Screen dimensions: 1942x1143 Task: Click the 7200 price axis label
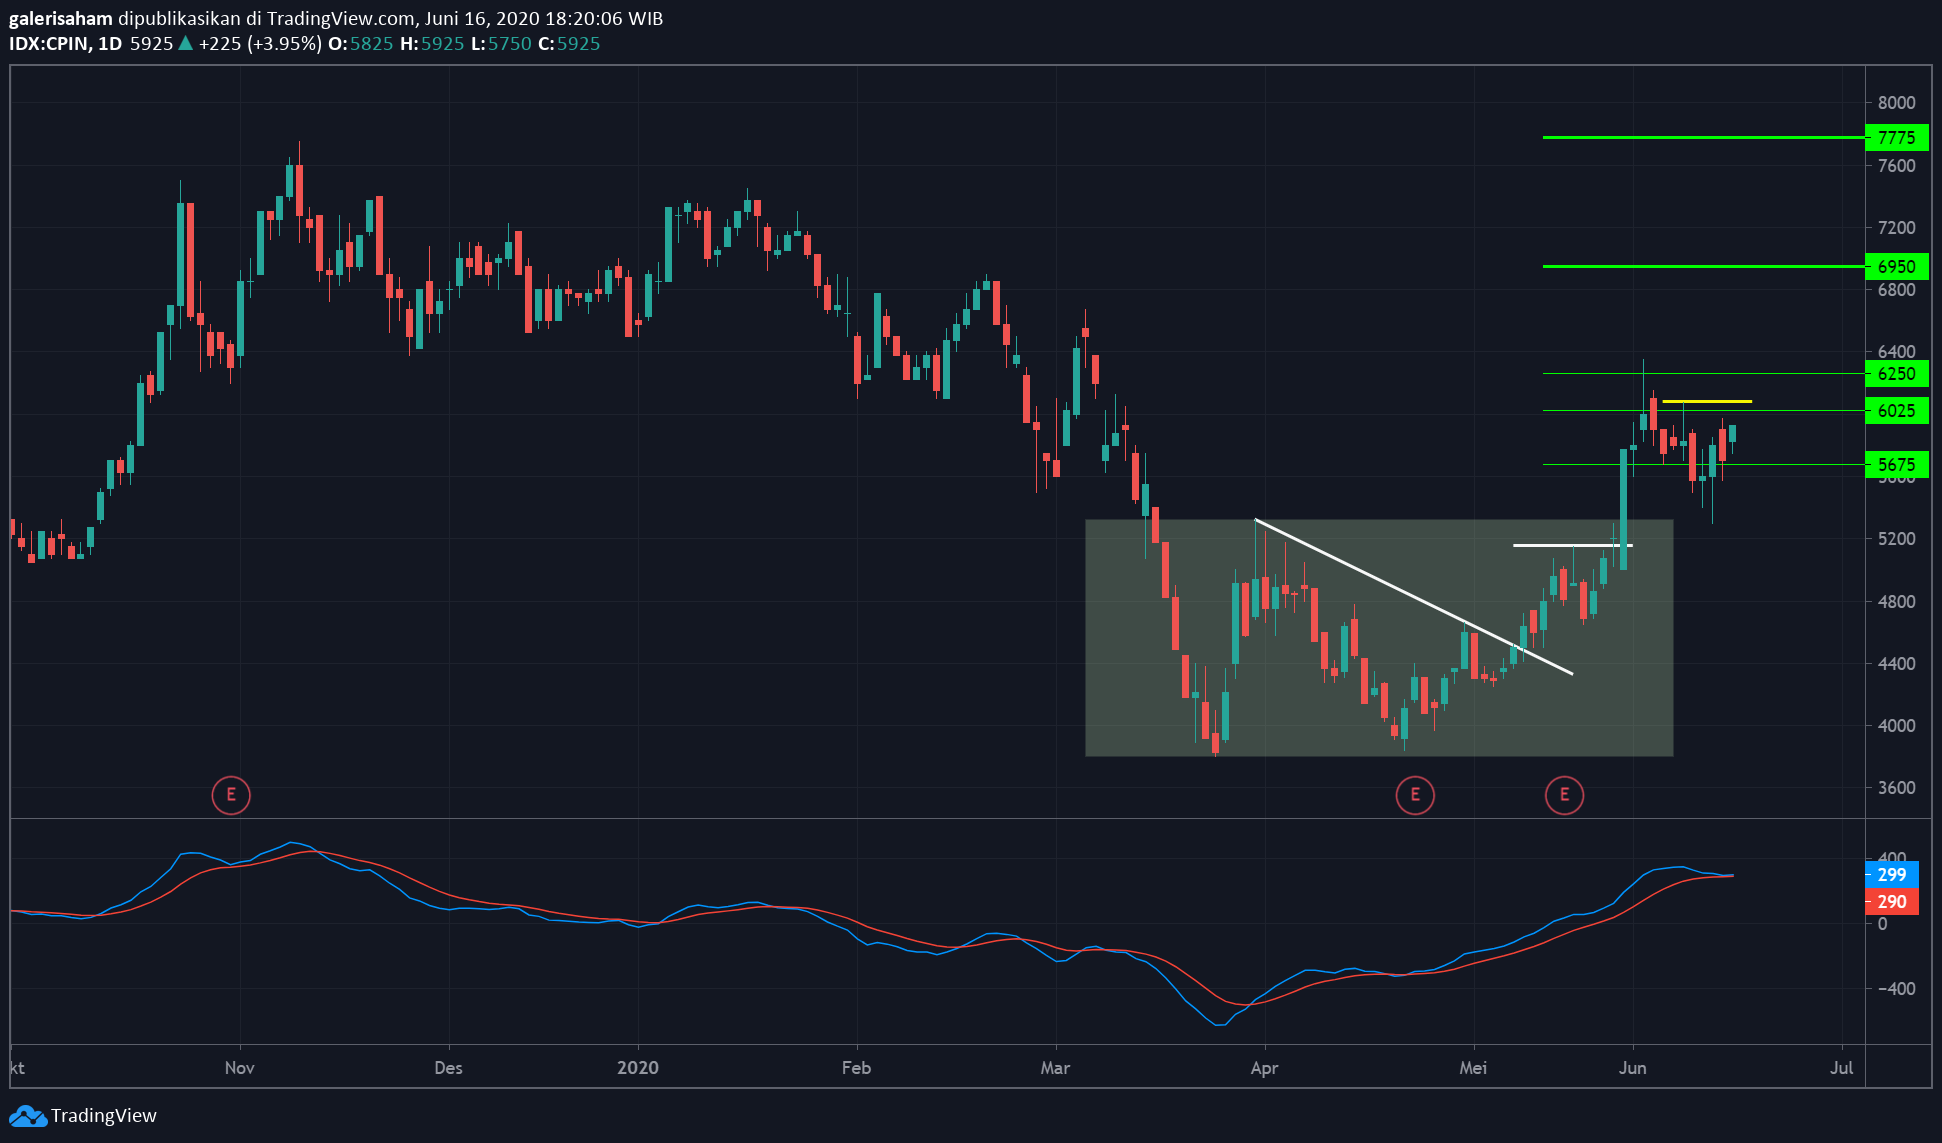pyautogui.click(x=1896, y=228)
